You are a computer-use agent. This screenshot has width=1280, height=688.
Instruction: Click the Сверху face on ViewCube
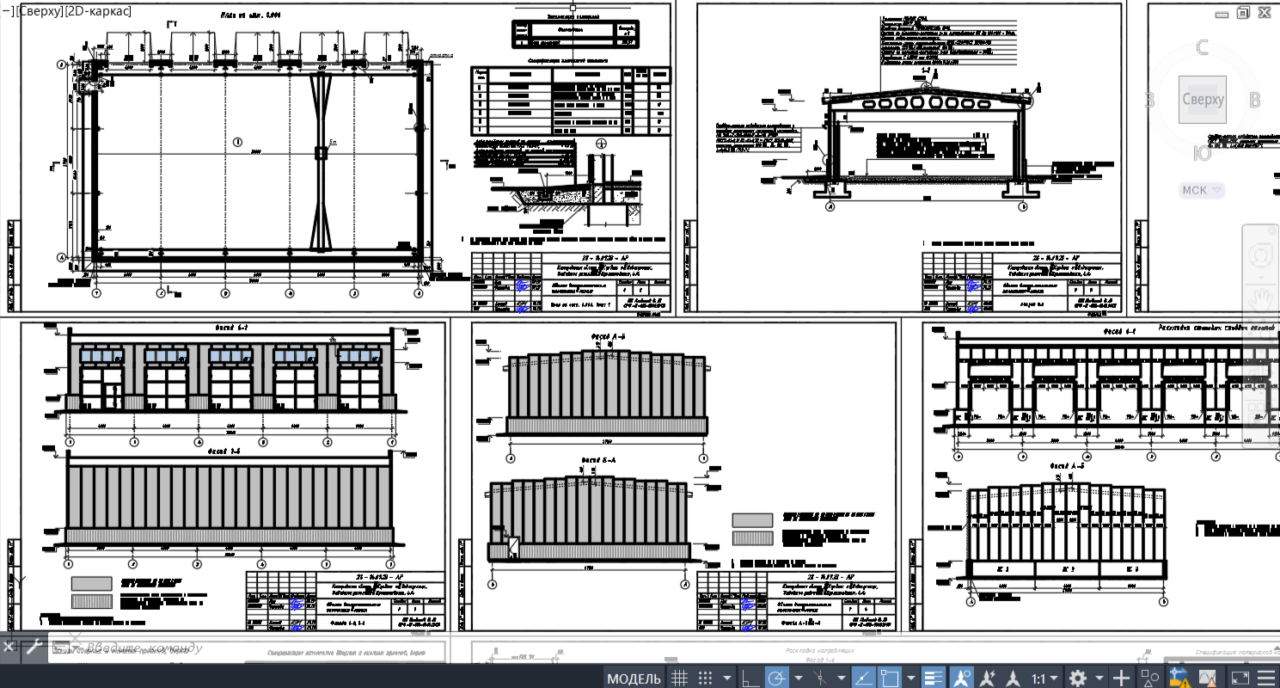[1202, 100]
